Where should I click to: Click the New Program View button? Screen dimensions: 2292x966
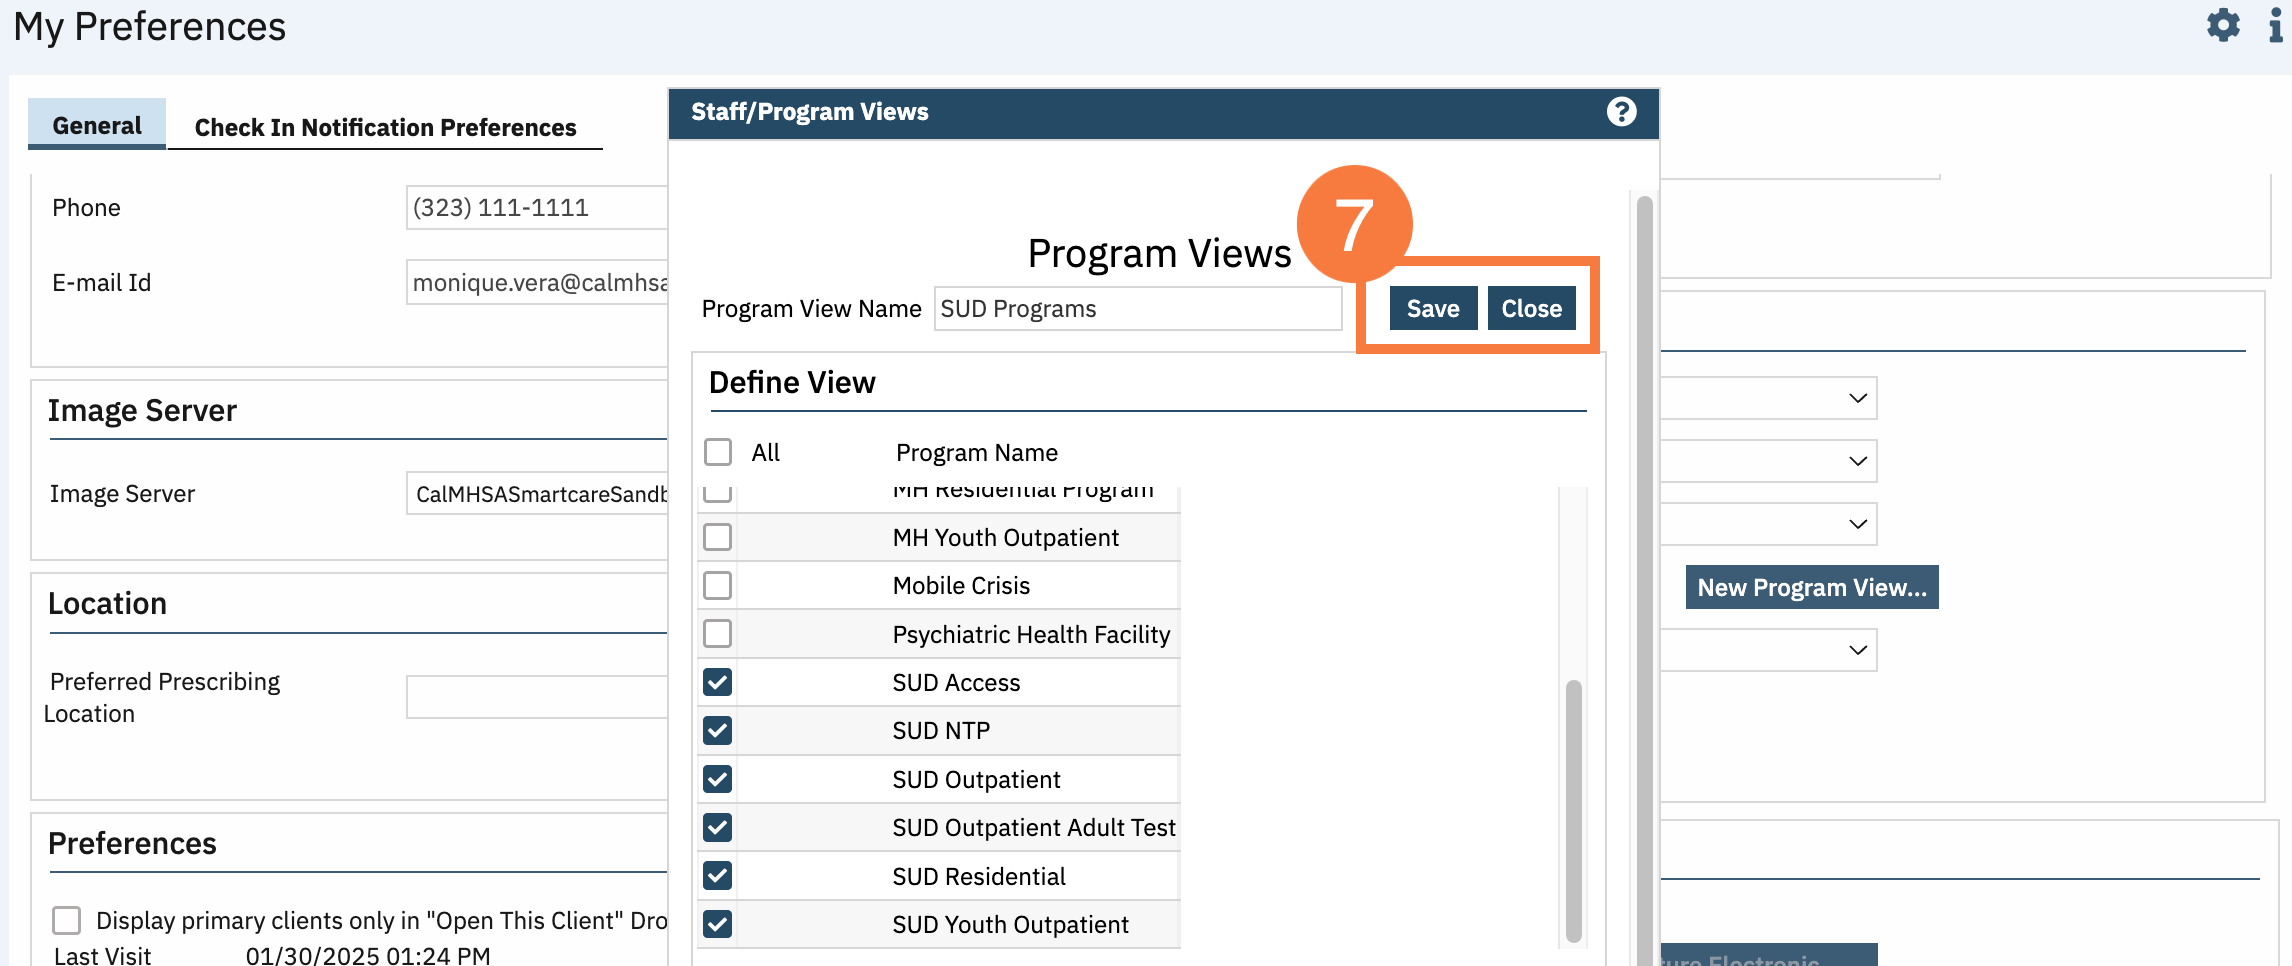click(x=1811, y=587)
